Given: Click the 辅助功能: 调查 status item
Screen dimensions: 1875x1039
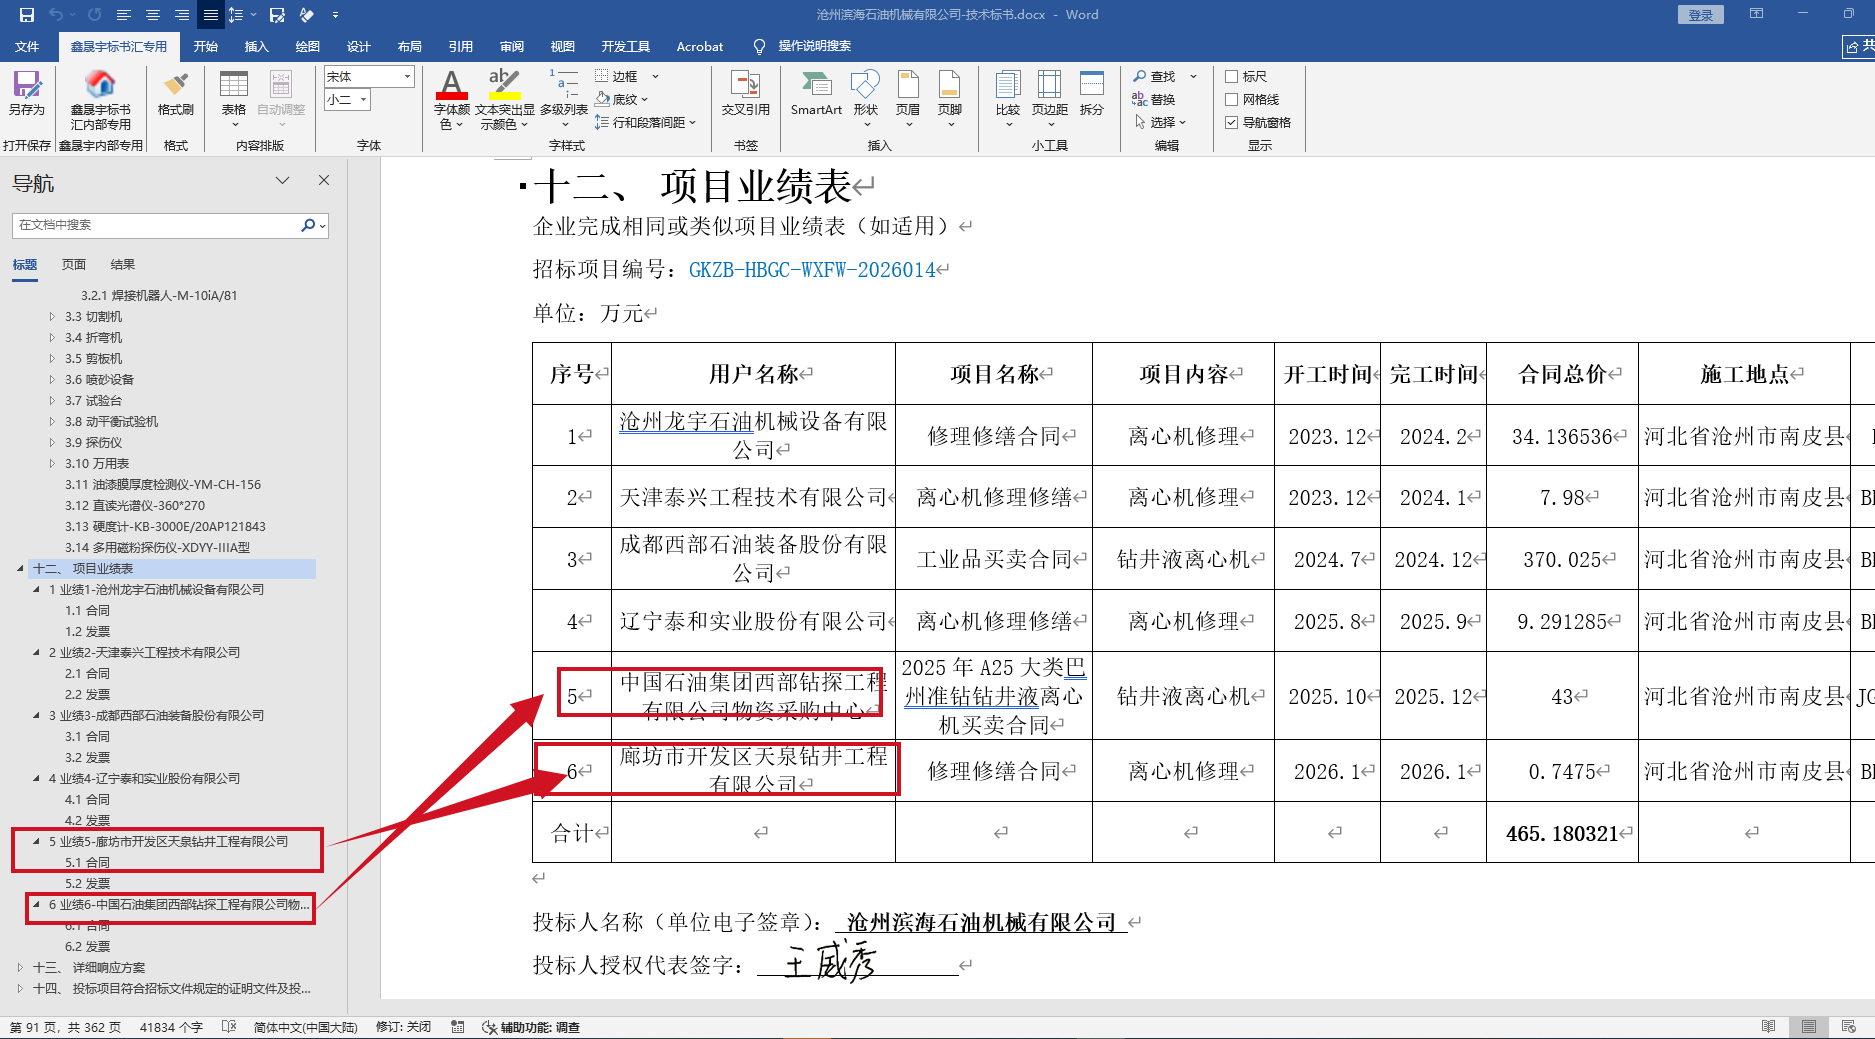Looking at the screenshot, I should pyautogui.click(x=531, y=1027).
